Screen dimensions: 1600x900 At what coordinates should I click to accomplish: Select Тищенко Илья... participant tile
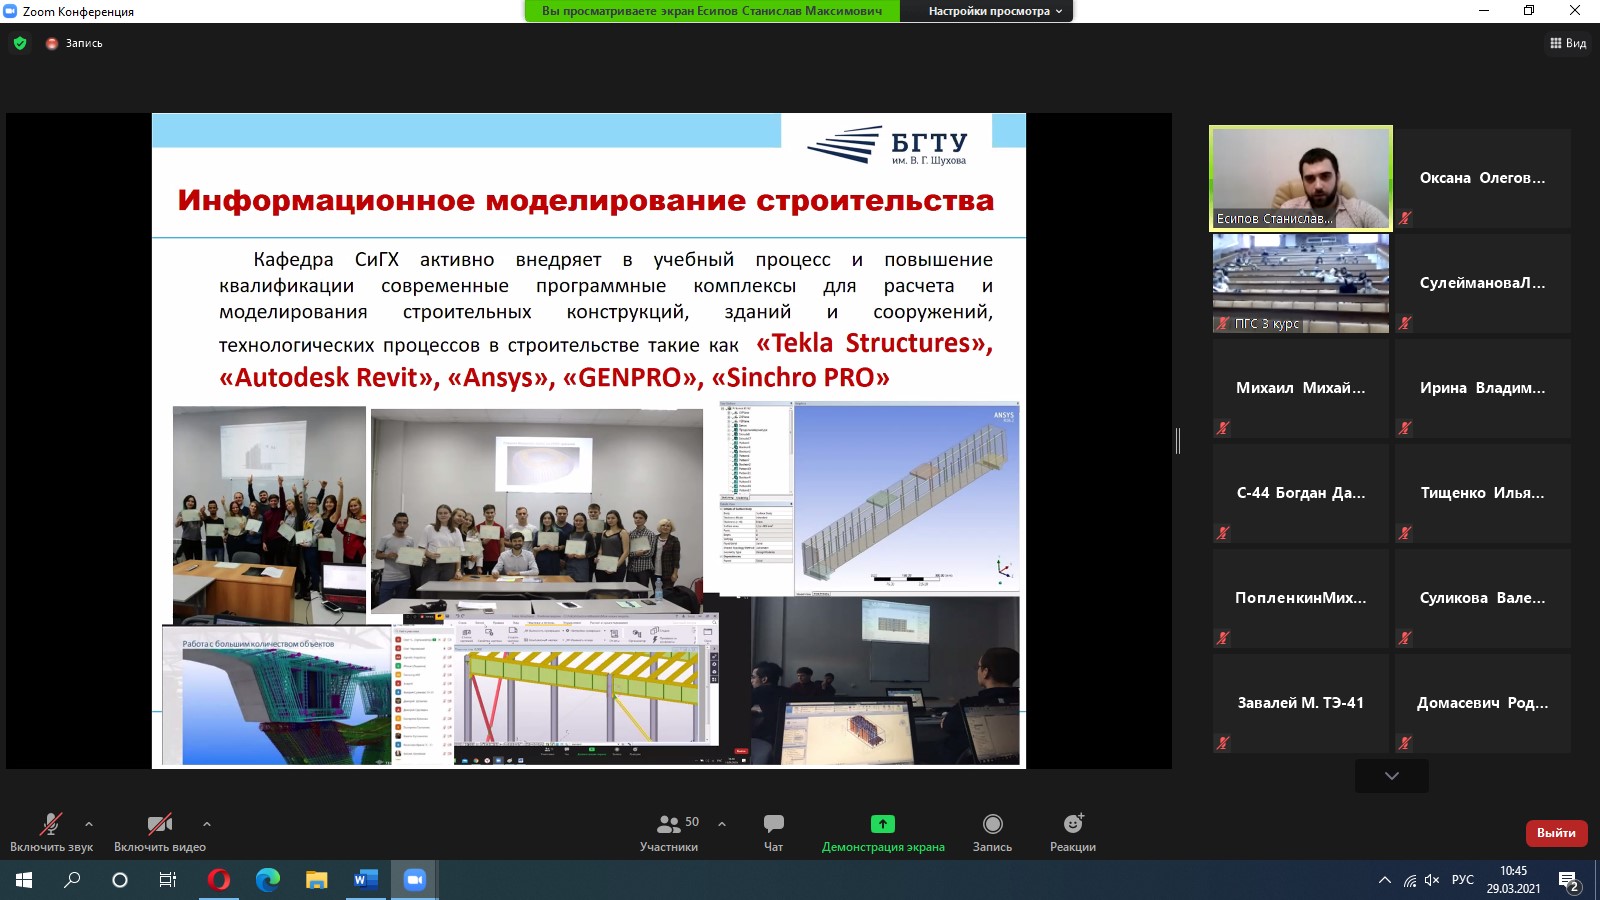(1483, 493)
